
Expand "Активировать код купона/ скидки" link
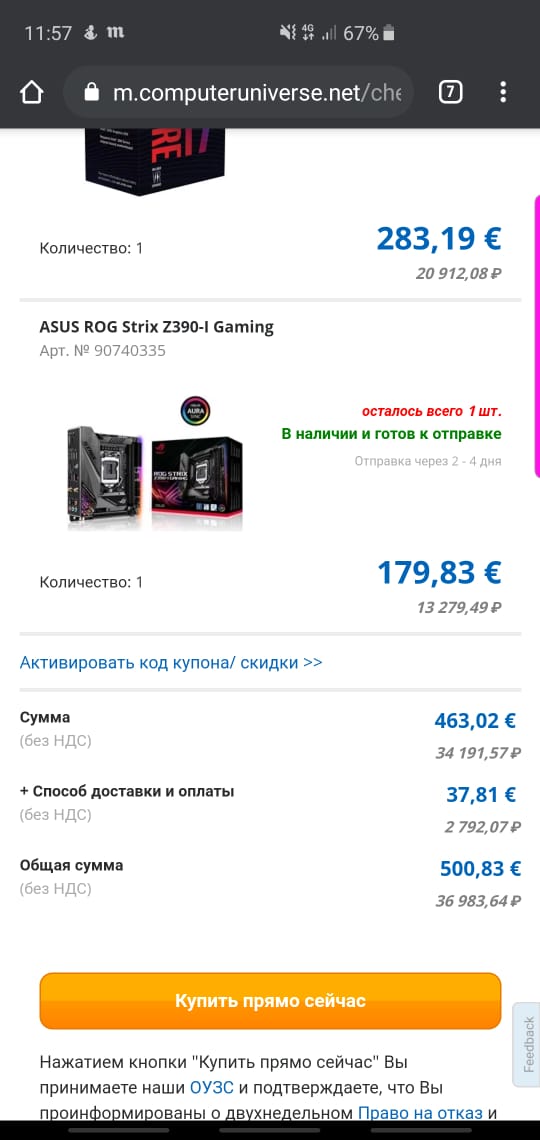(171, 662)
